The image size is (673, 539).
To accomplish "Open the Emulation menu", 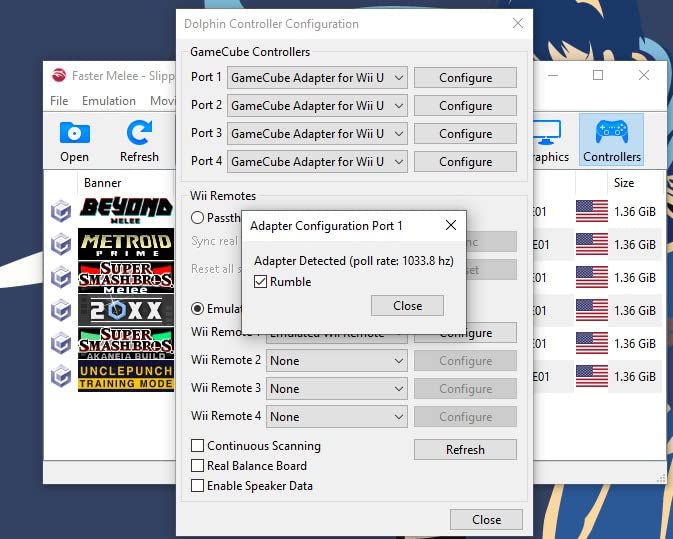I will click(109, 101).
